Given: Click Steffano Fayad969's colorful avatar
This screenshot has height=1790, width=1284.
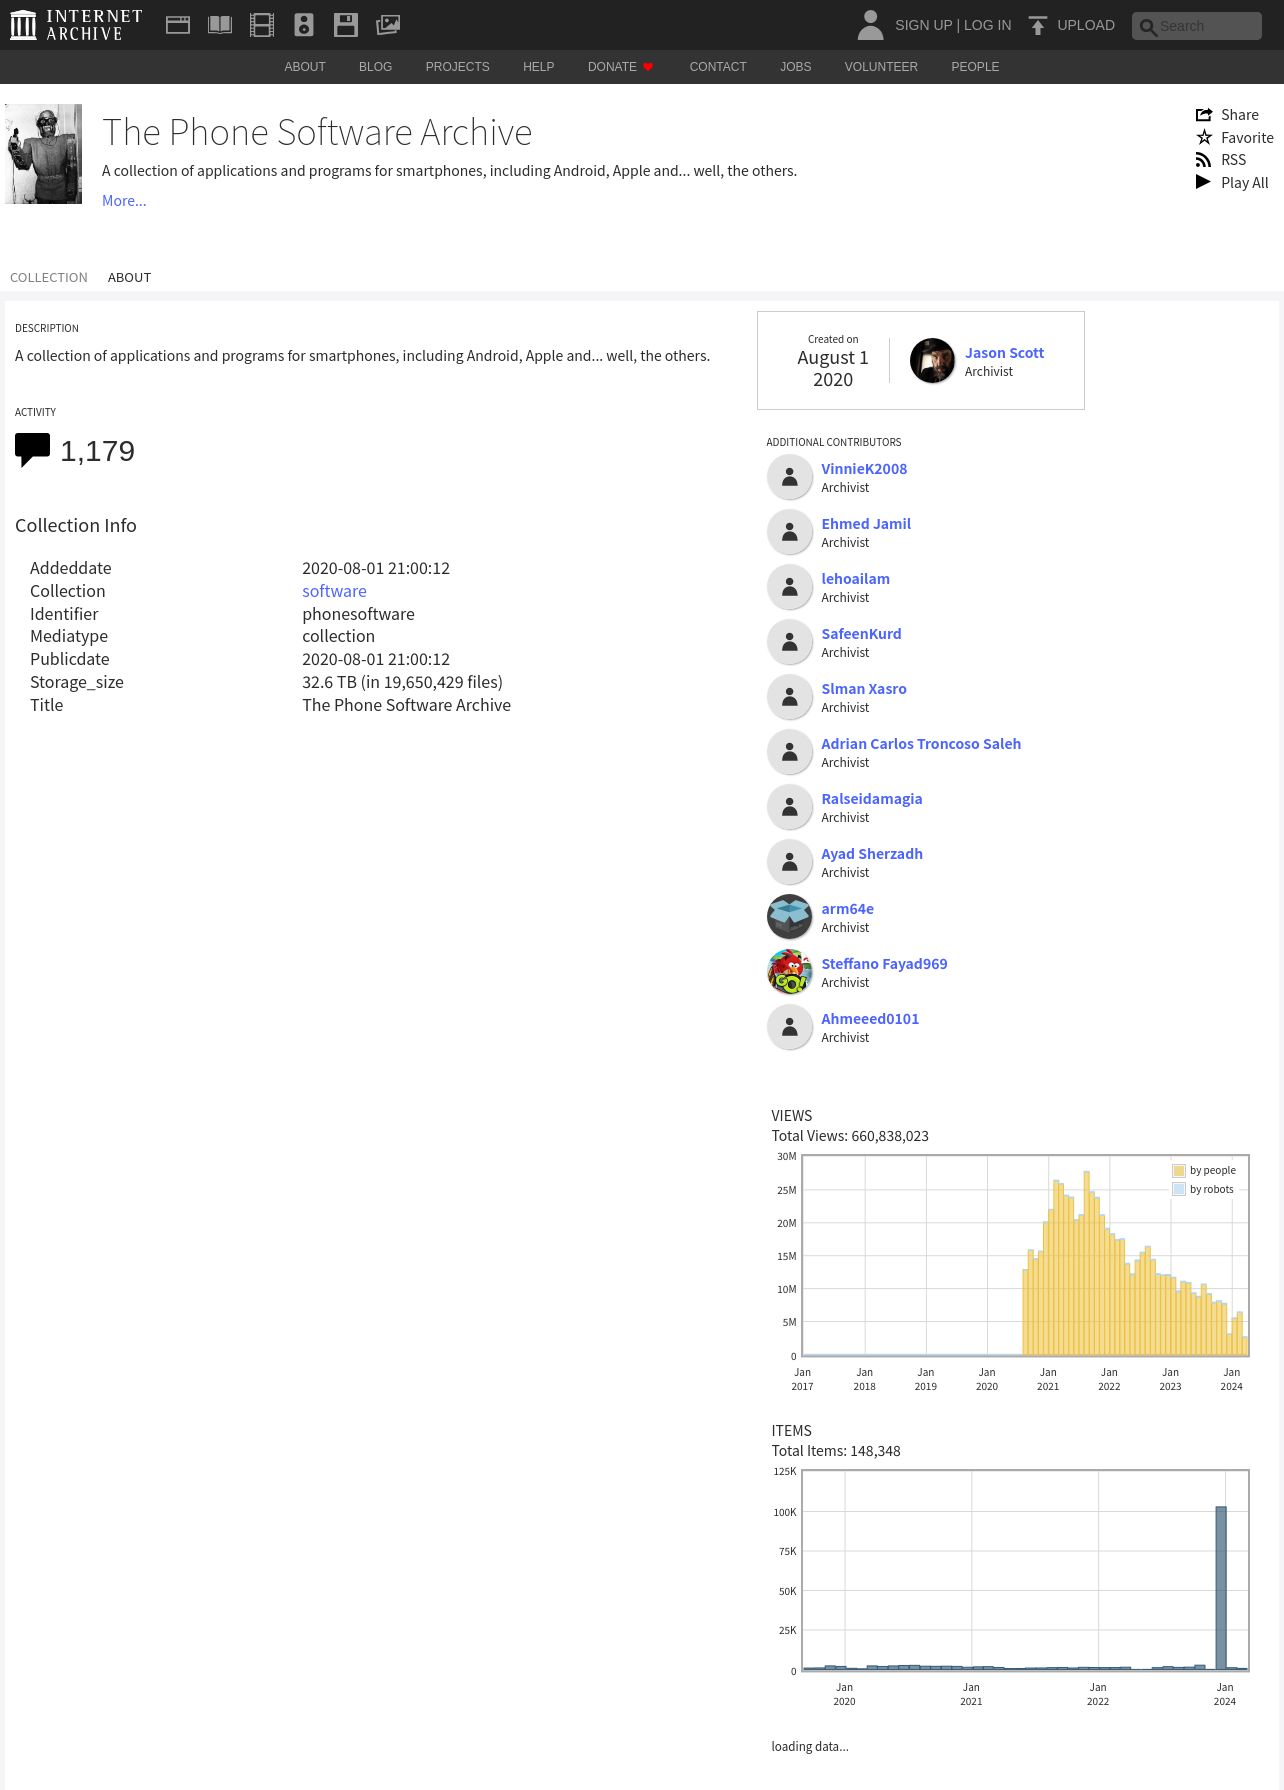Looking at the screenshot, I should [x=790, y=972].
